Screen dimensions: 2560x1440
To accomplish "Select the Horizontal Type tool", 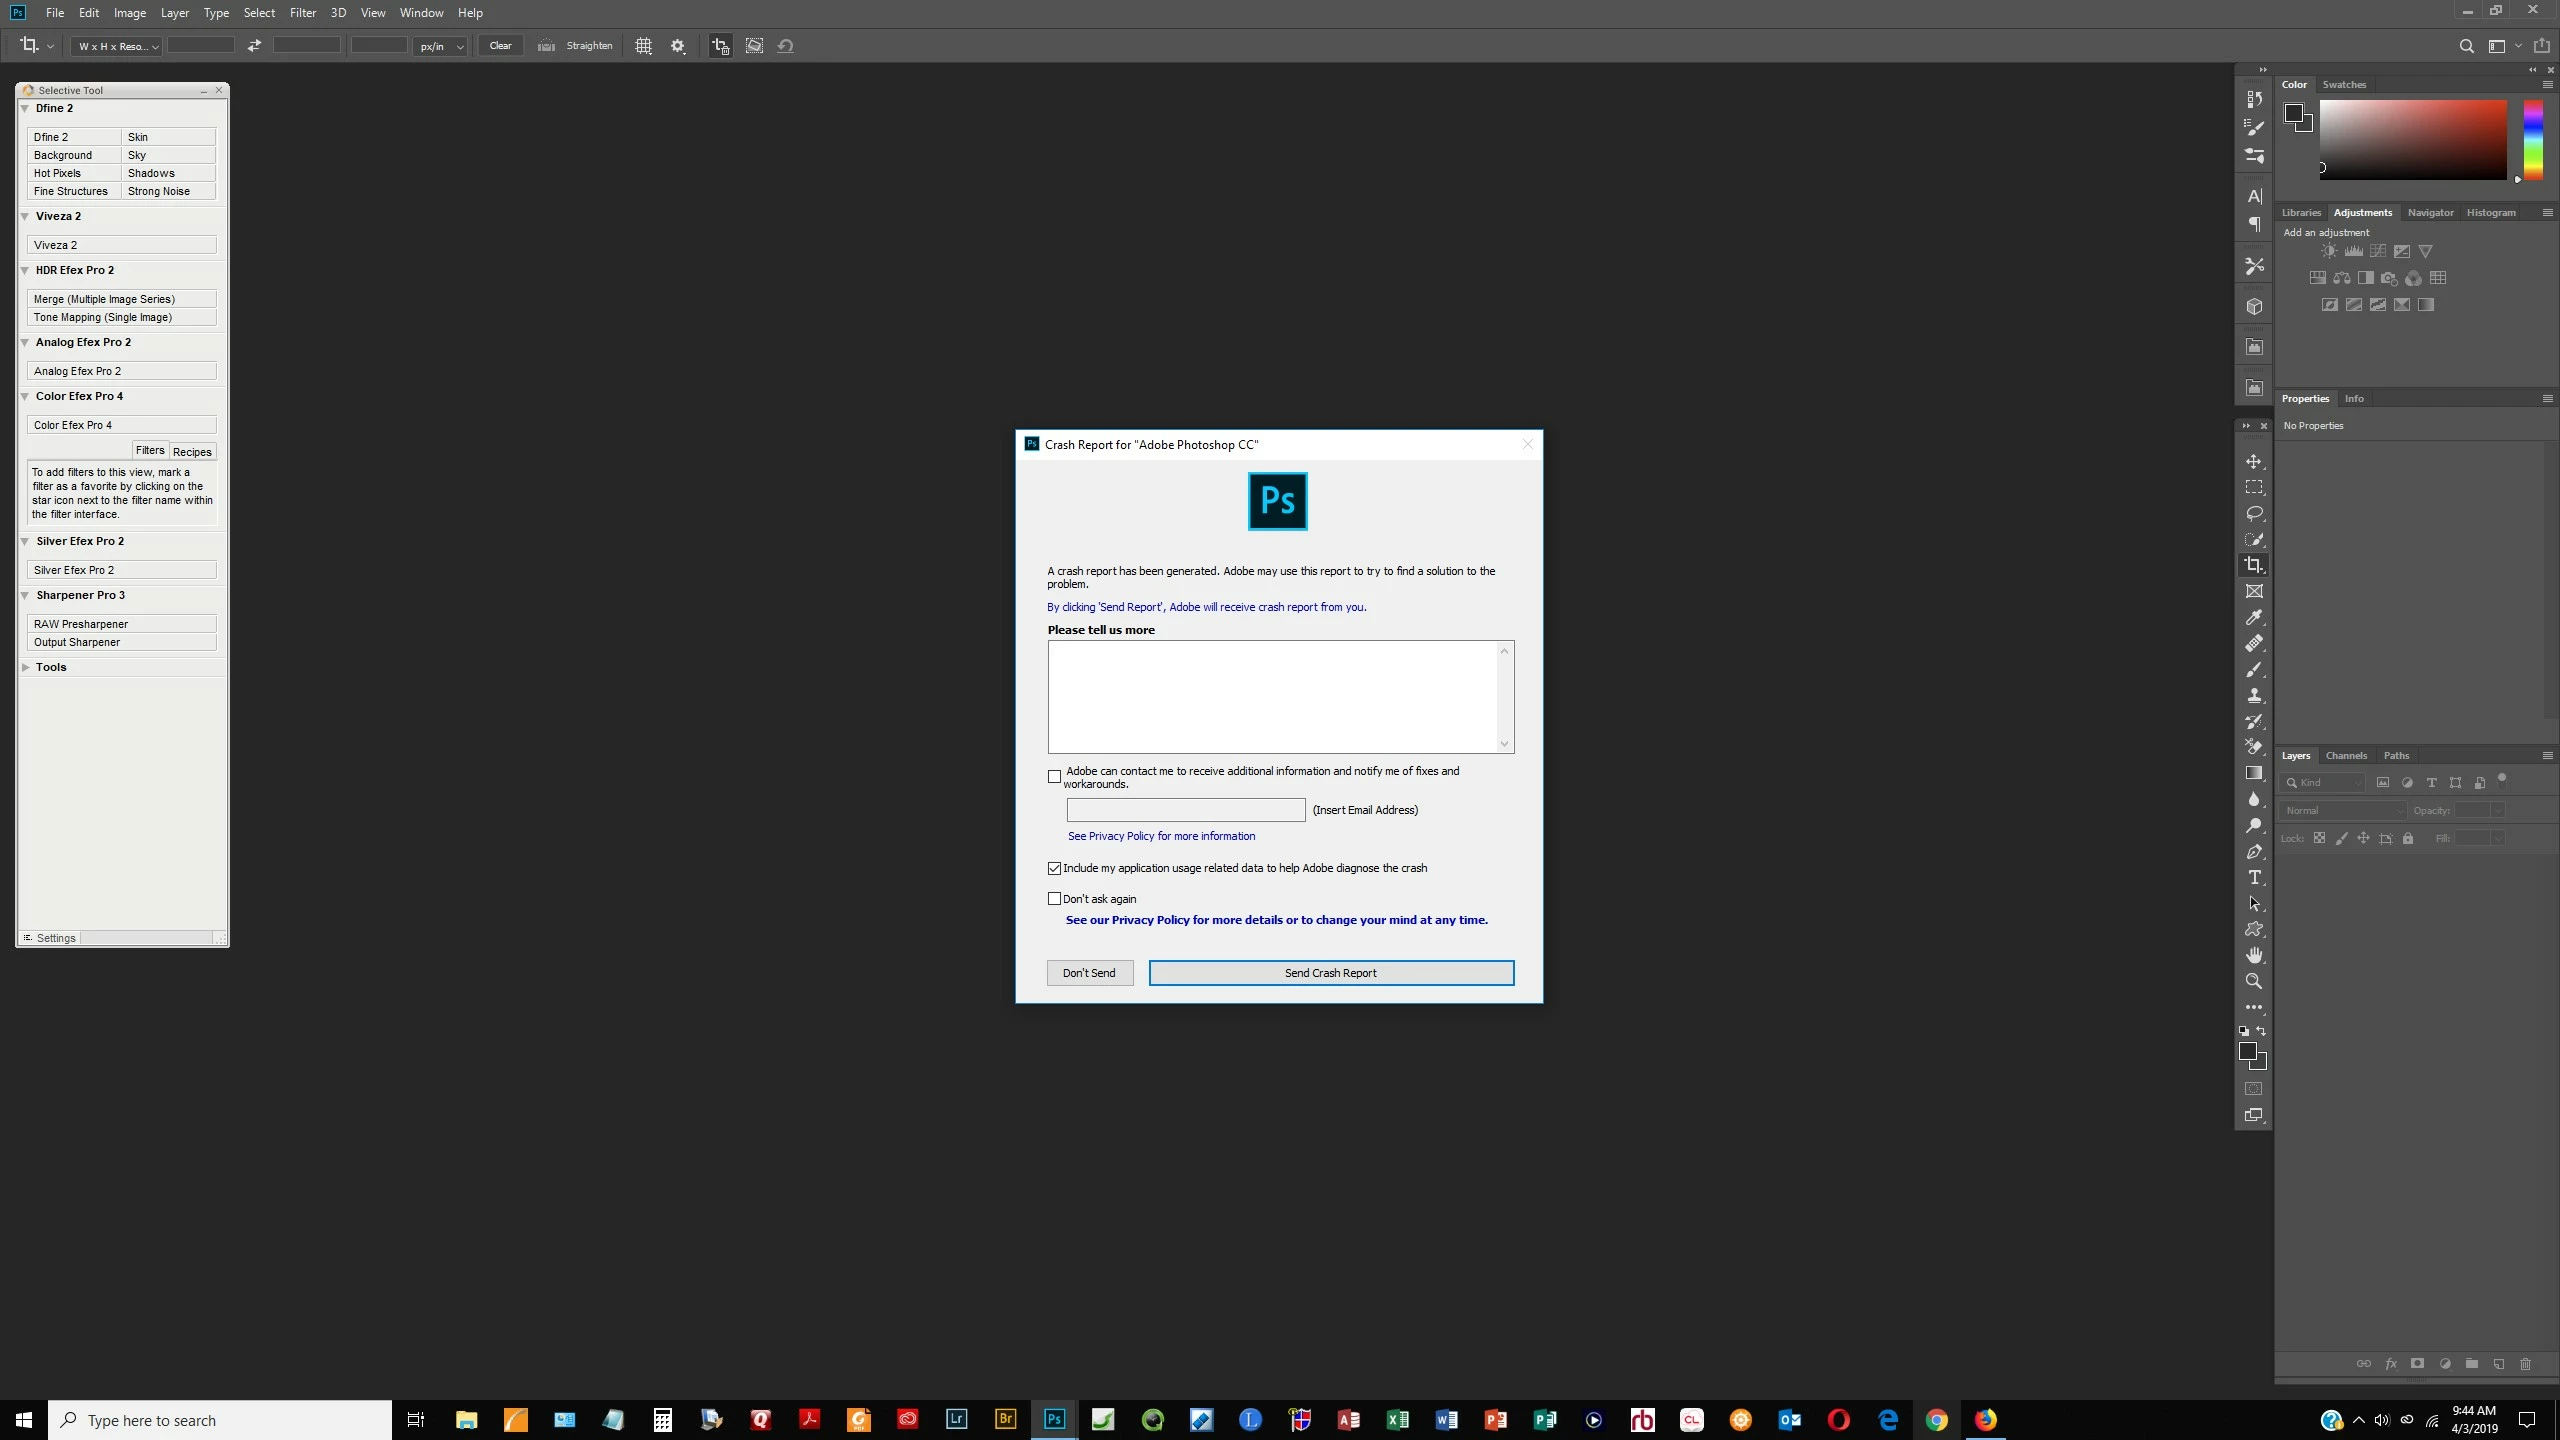I will tap(2254, 877).
